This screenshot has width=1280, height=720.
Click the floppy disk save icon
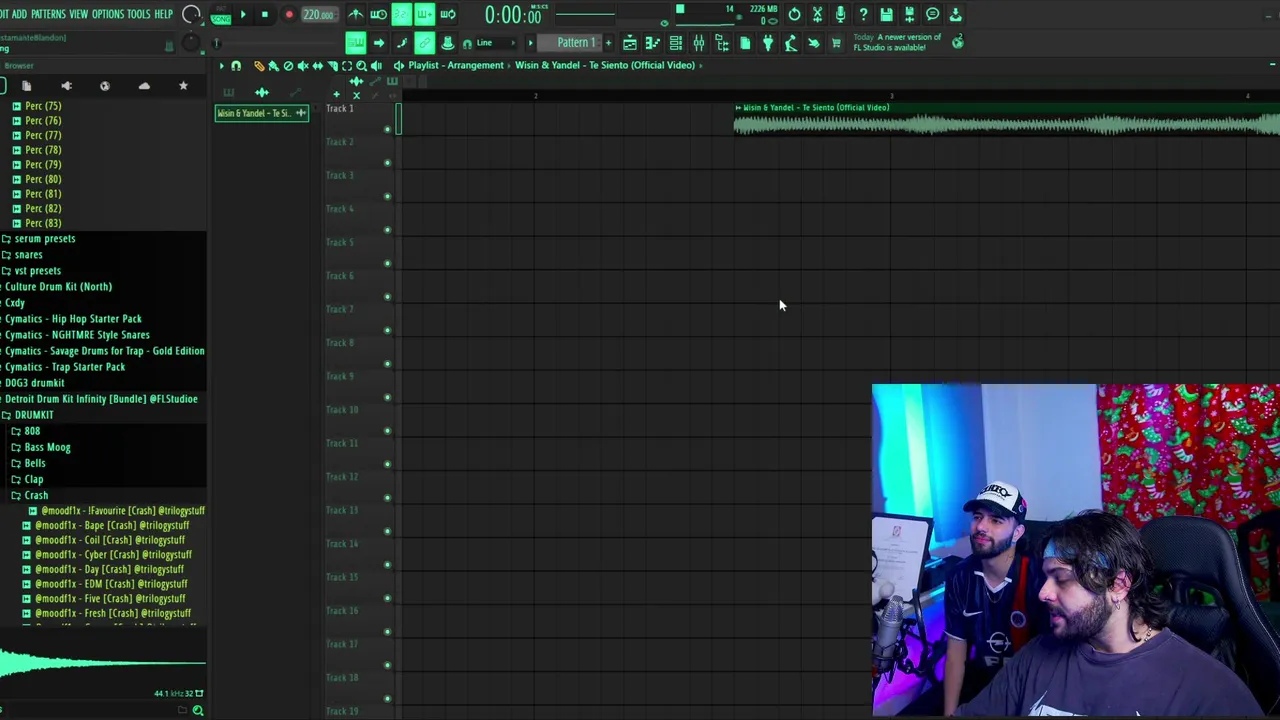(886, 14)
